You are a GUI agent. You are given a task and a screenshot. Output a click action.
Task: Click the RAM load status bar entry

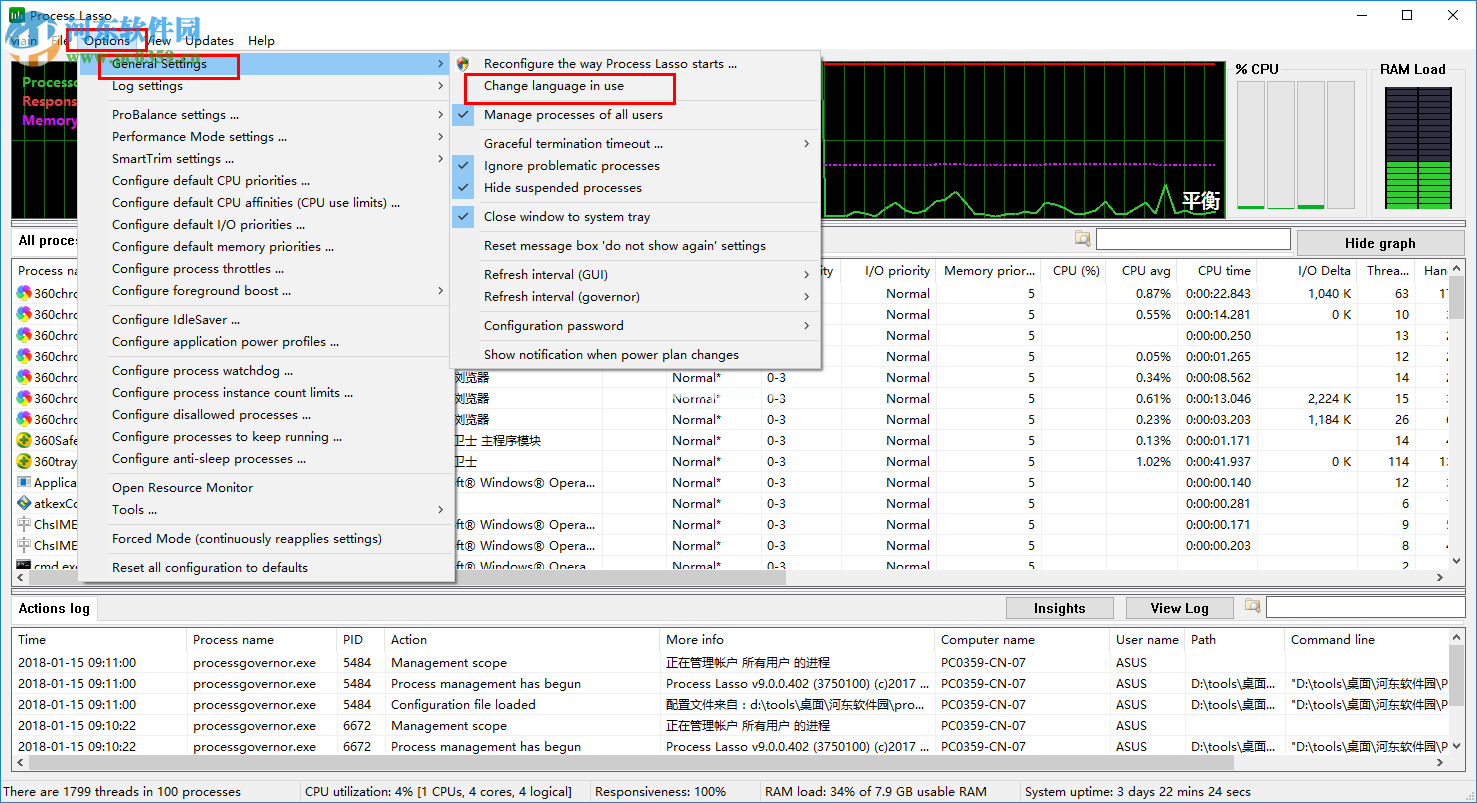click(x=876, y=791)
